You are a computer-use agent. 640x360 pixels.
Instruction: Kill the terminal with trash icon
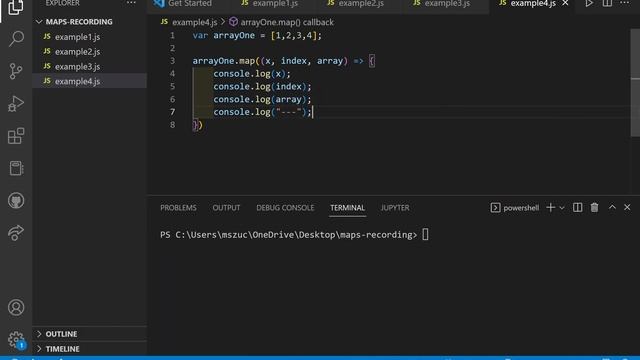tap(594, 207)
